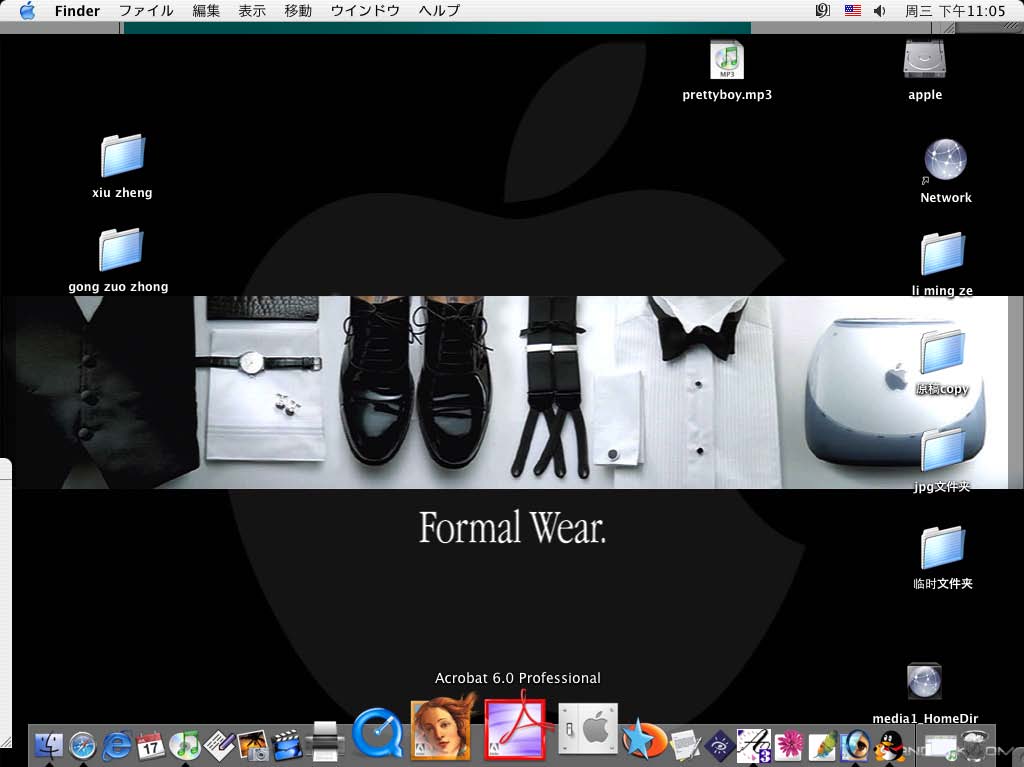Select the xiu zheng folder
Image resolution: width=1024 pixels, height=767 pixels.
122,155
